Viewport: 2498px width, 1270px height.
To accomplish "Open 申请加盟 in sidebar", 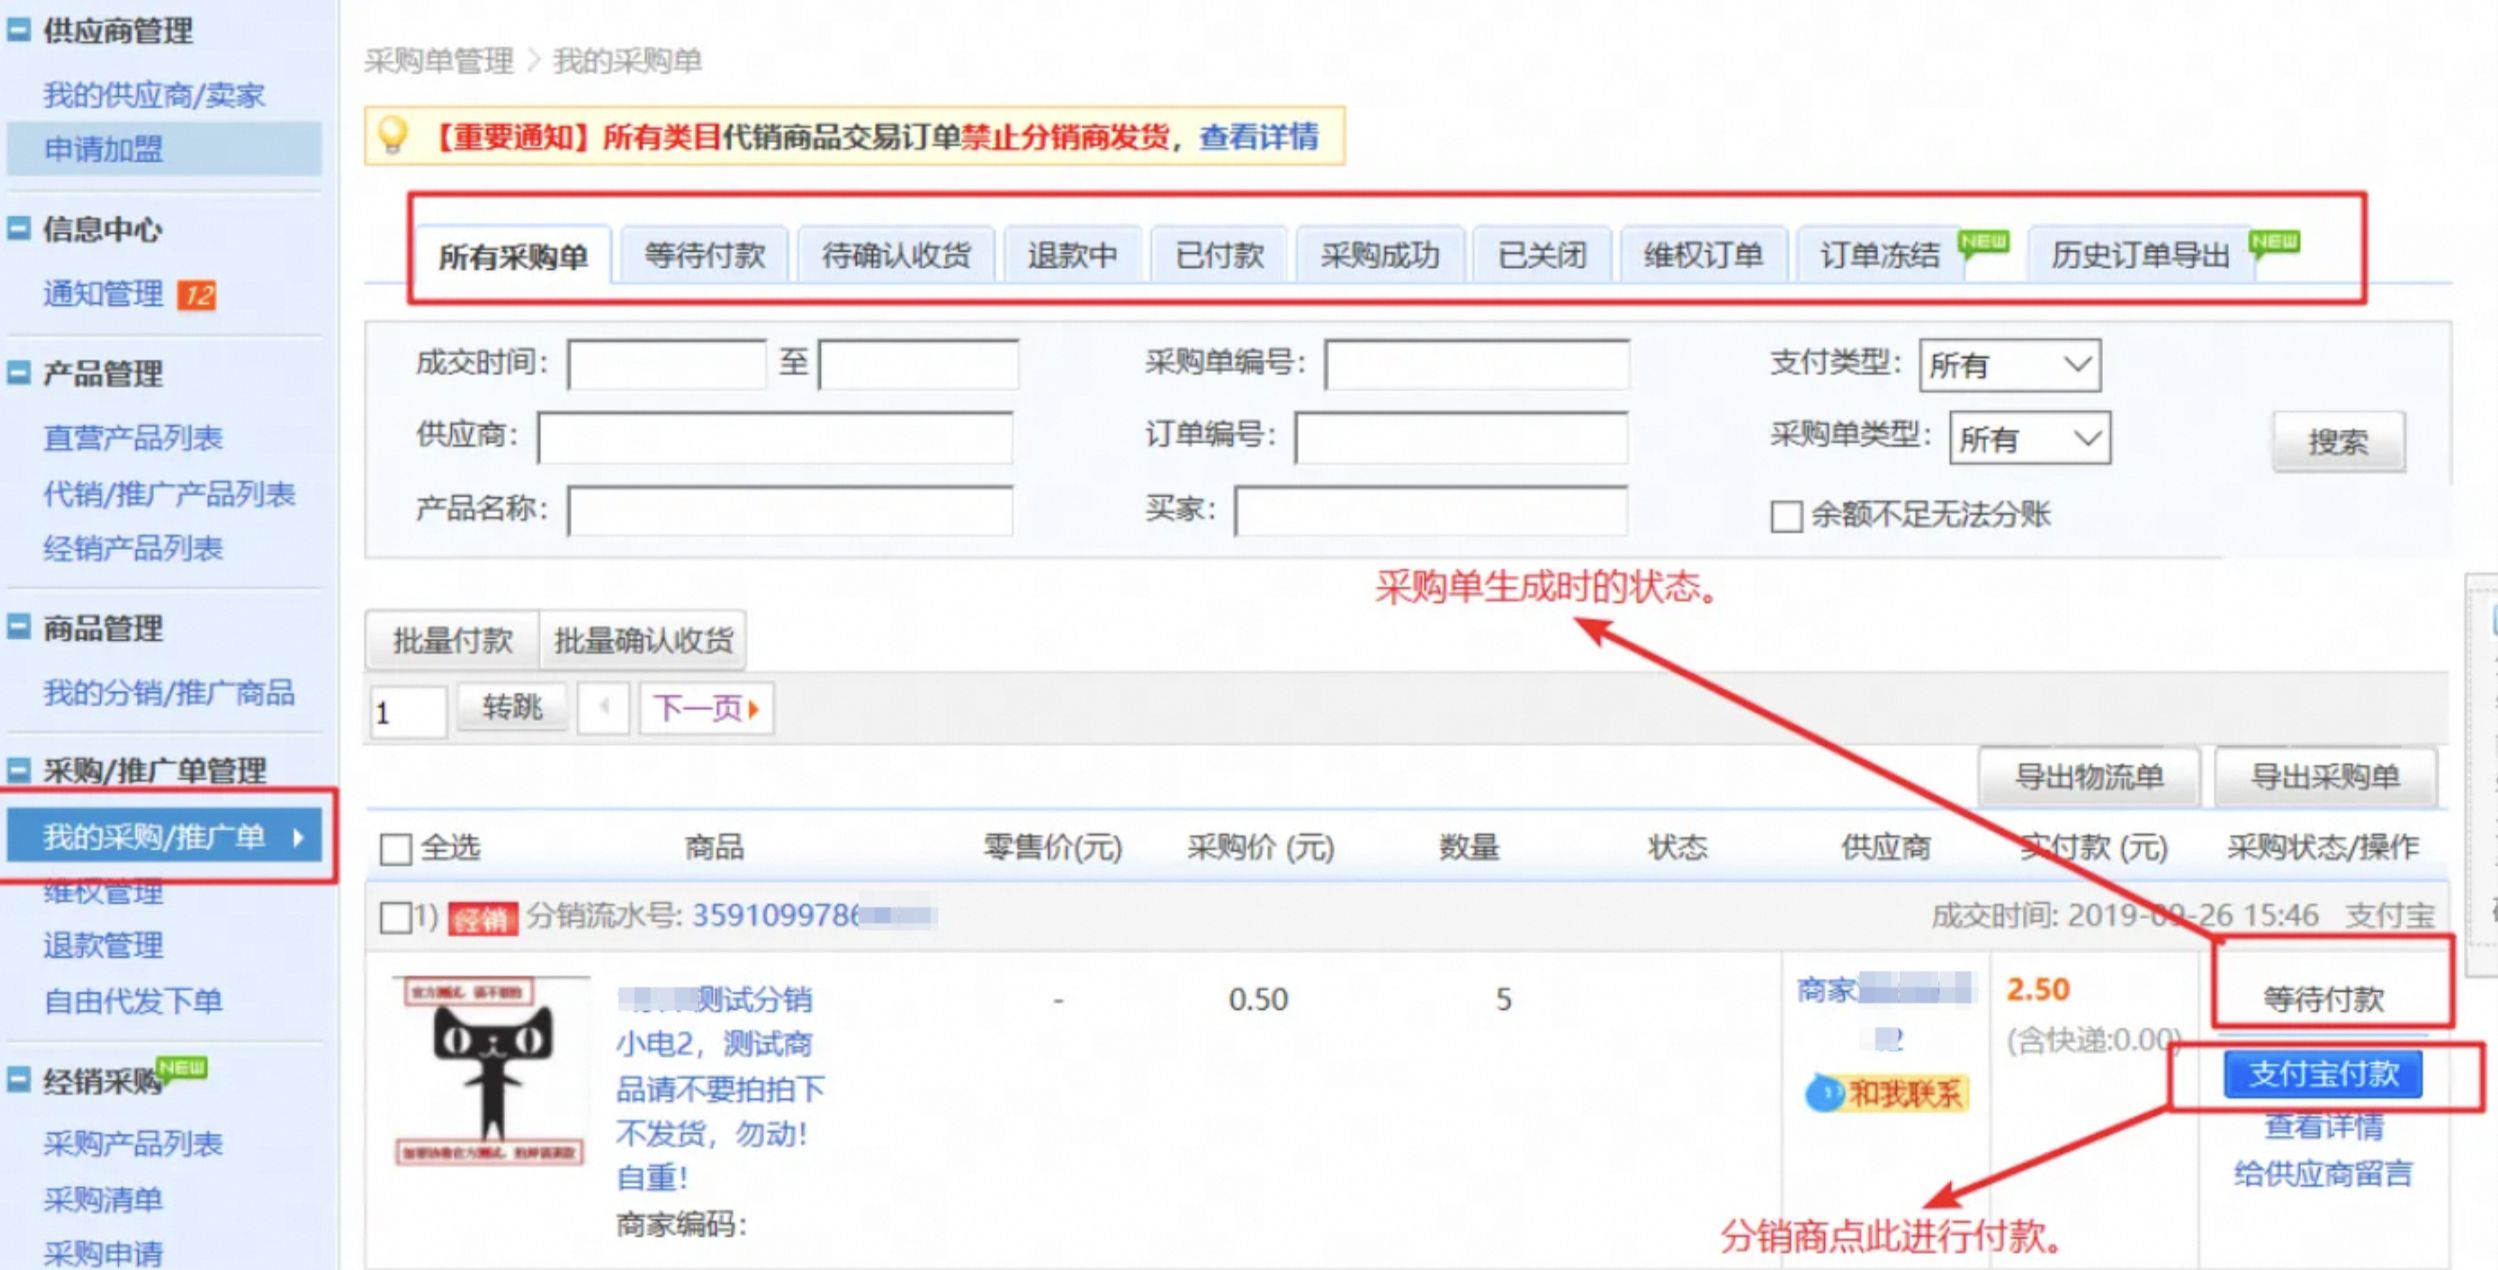I will (102, 149).
